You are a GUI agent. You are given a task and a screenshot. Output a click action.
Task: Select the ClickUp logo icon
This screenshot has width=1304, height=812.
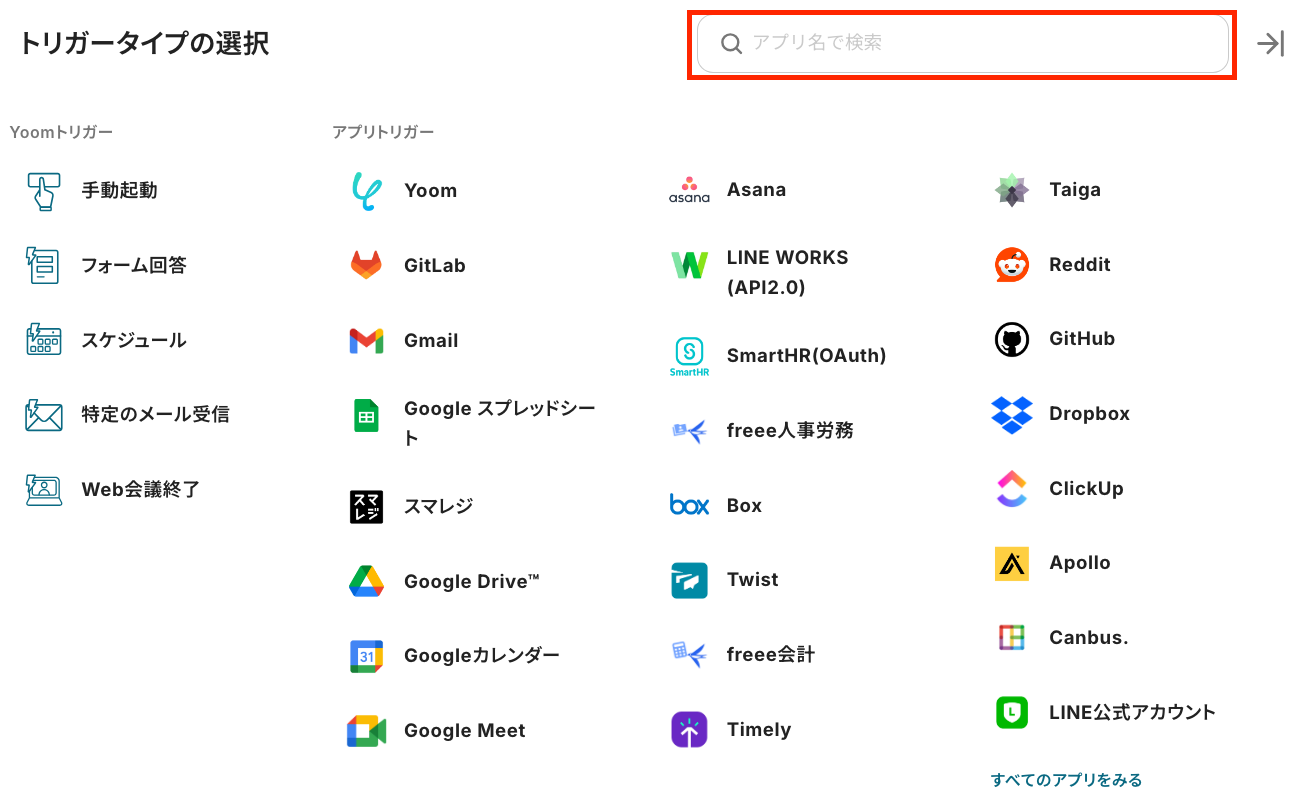tap(1012, 489)
